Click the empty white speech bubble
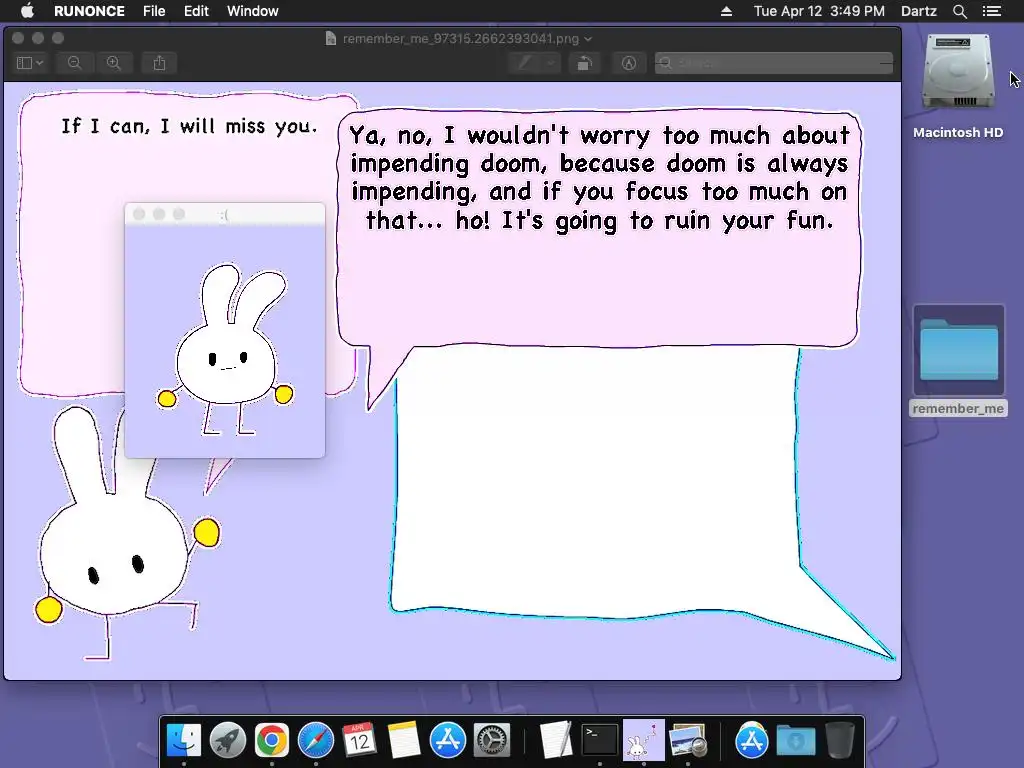This screenshot has width=1024, height=768. click(x=598, y=483)
